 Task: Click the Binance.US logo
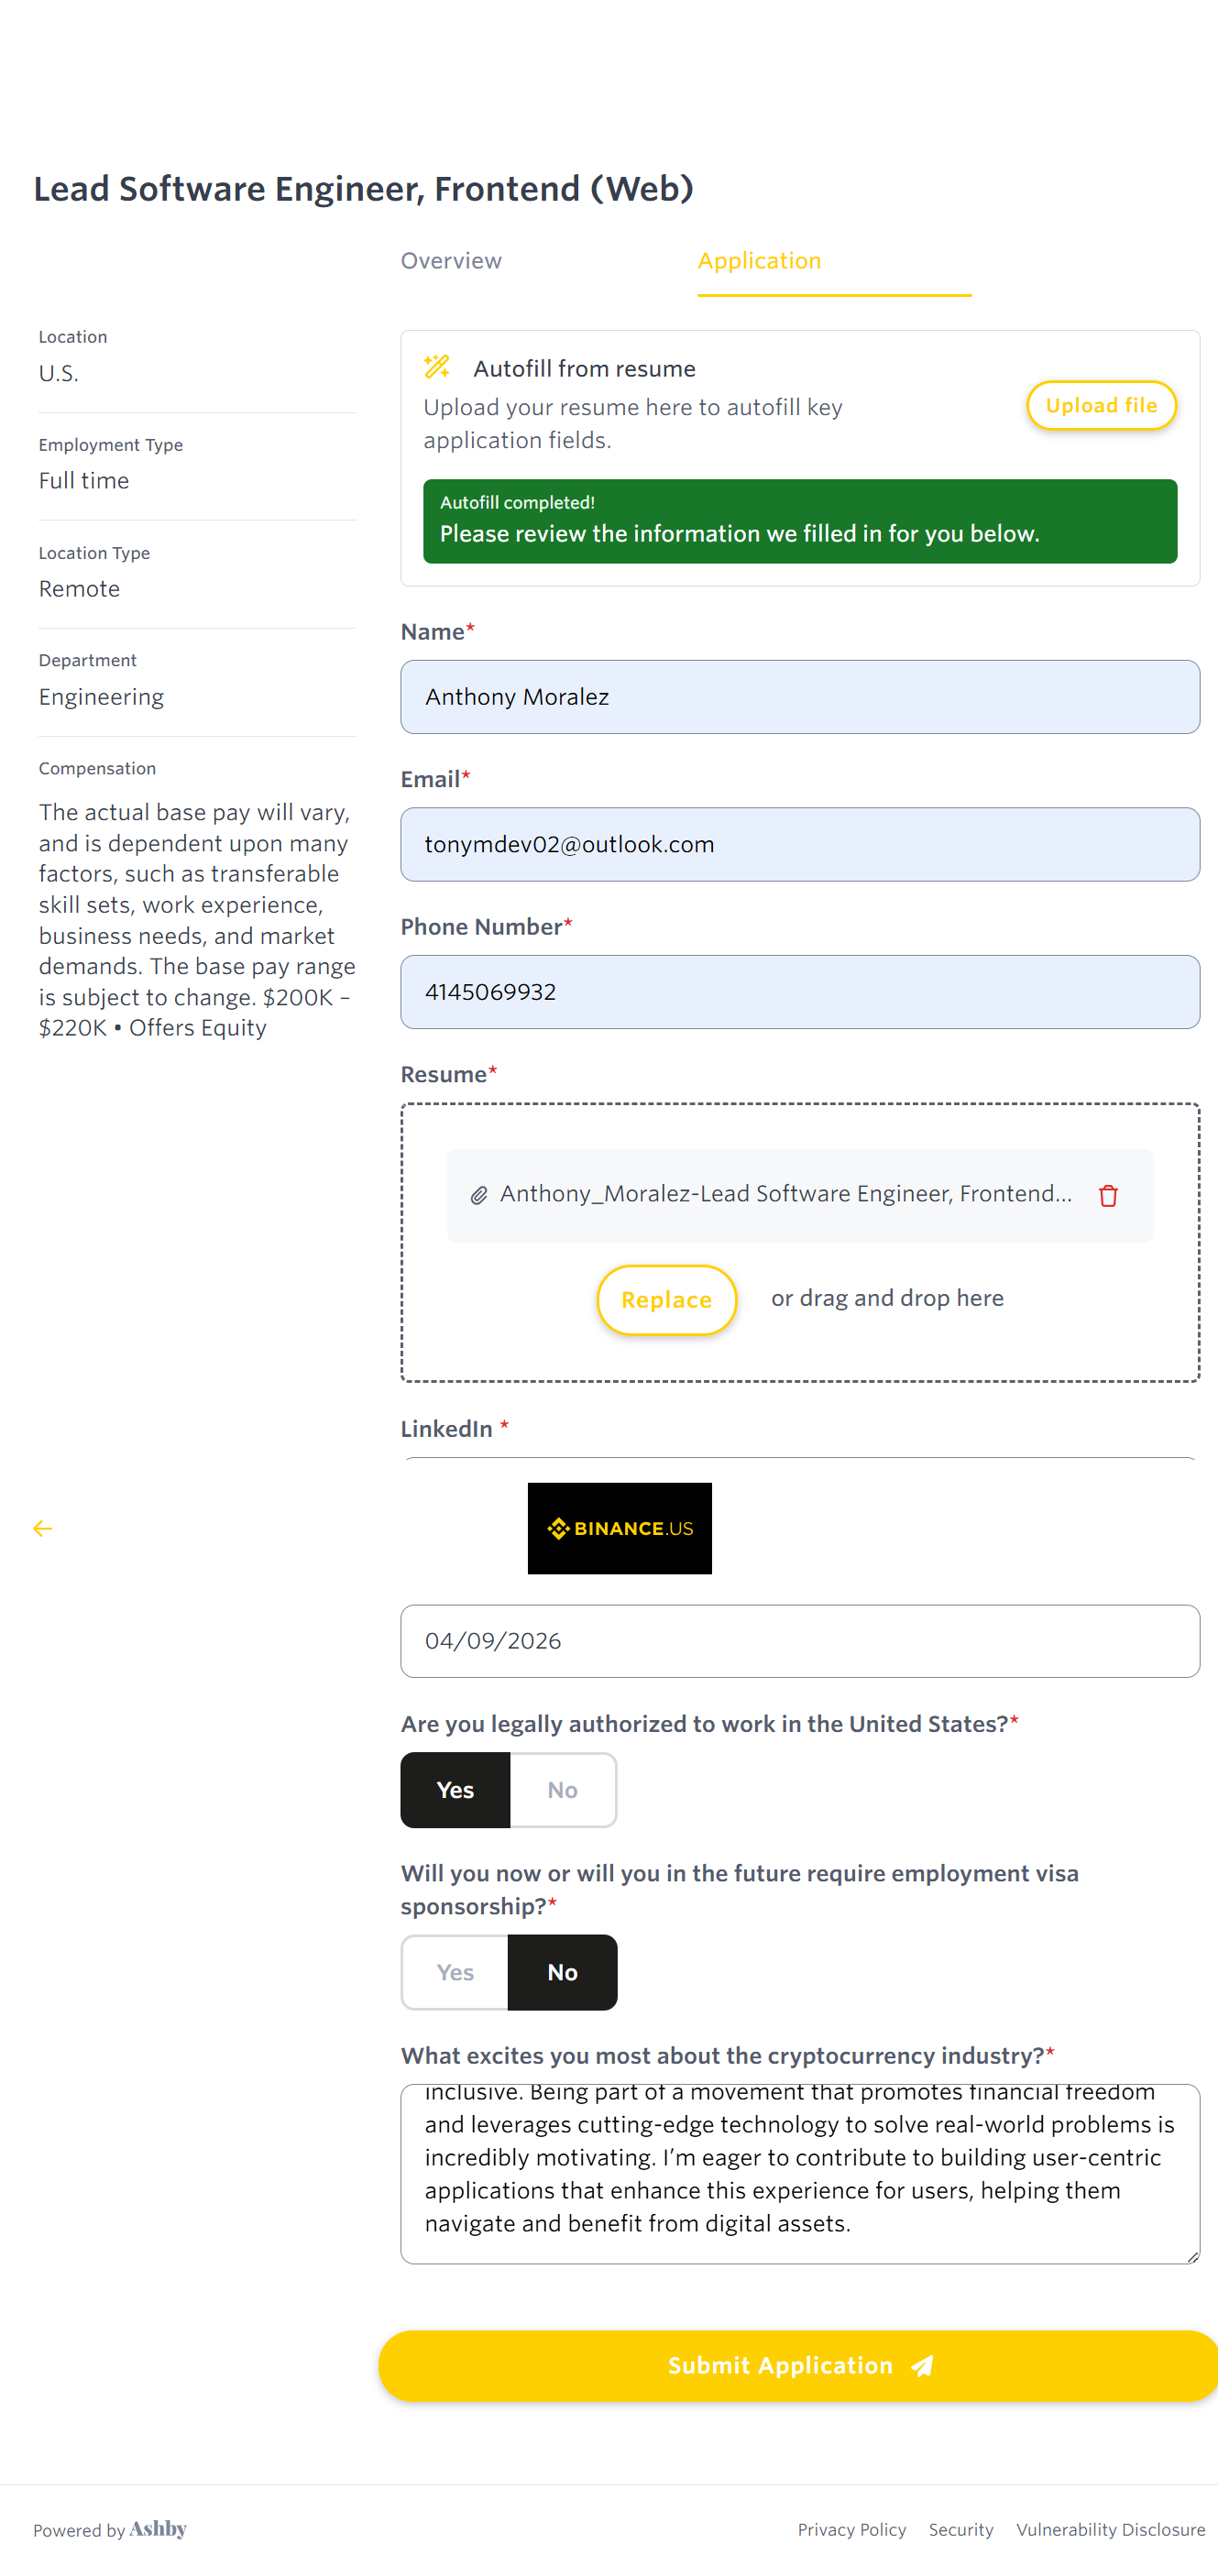(619, 1528)
